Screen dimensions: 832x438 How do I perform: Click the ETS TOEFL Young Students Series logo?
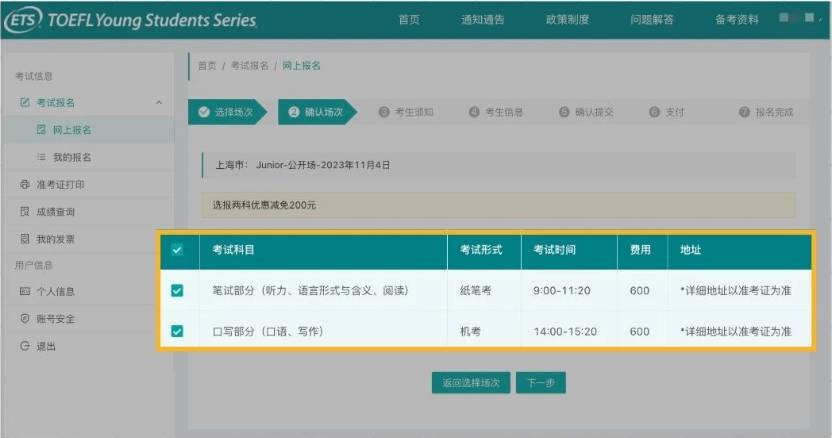pos(131,20)
